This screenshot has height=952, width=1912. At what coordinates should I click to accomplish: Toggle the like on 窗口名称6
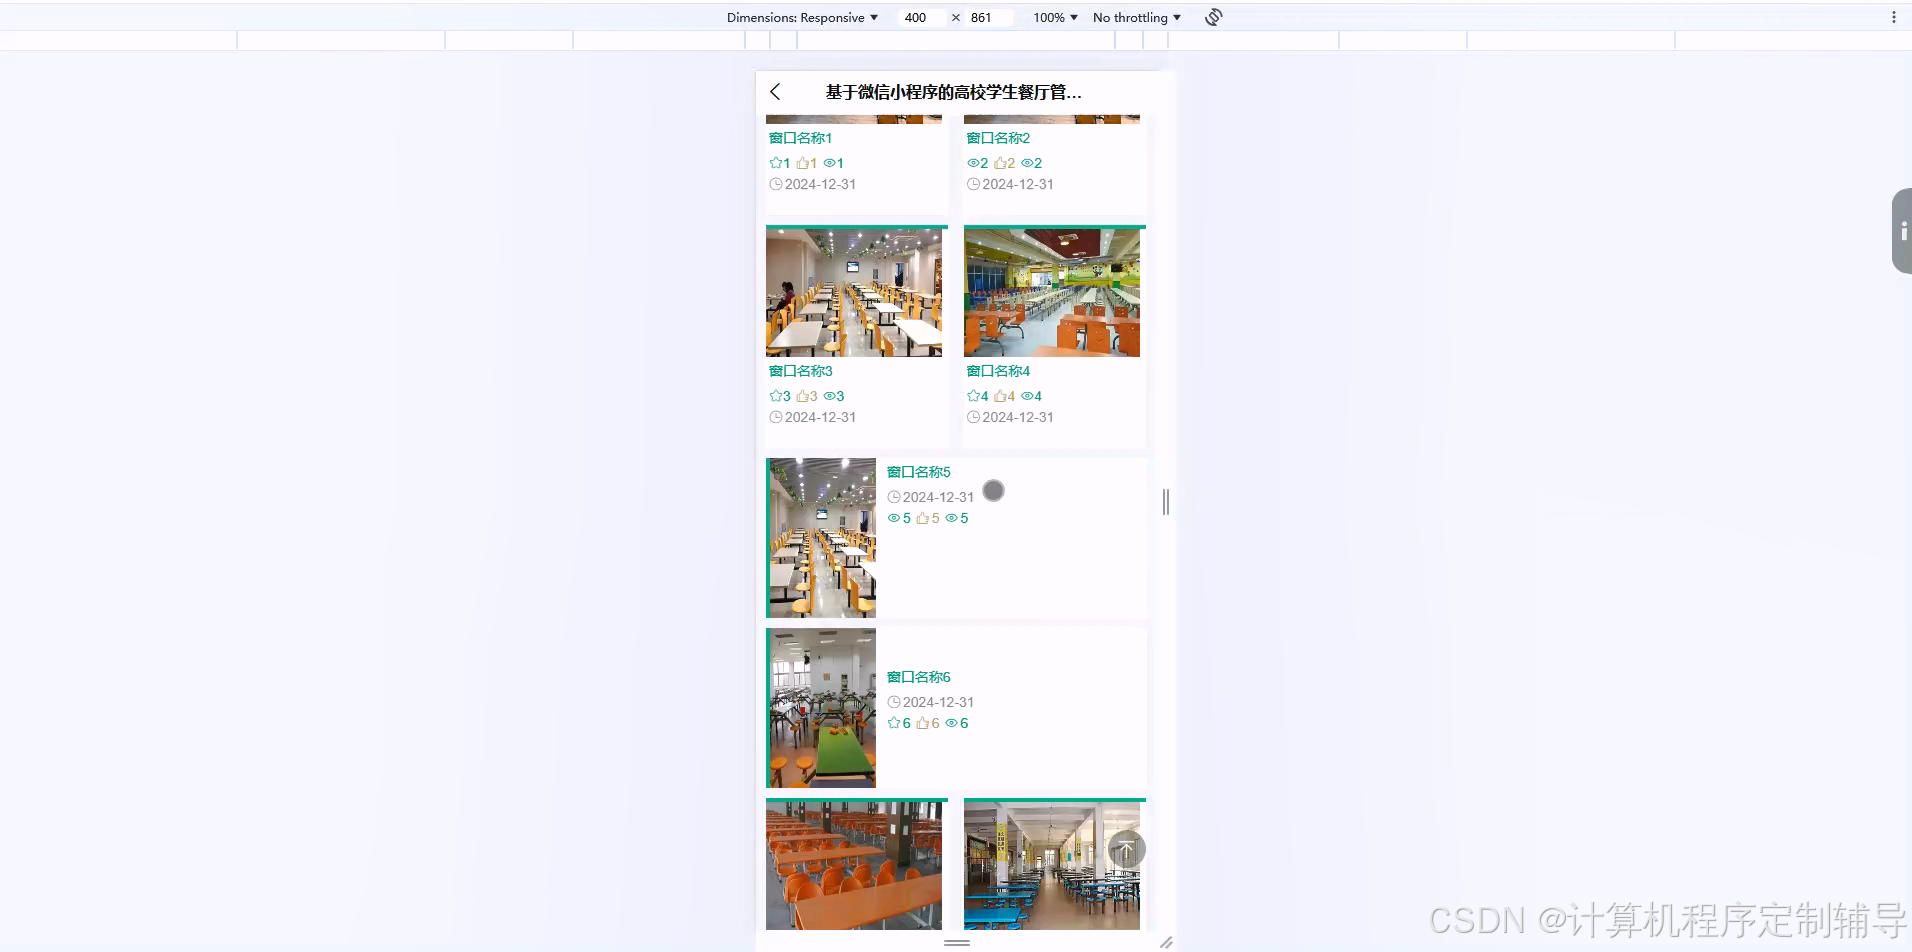[x=925, y=722]
